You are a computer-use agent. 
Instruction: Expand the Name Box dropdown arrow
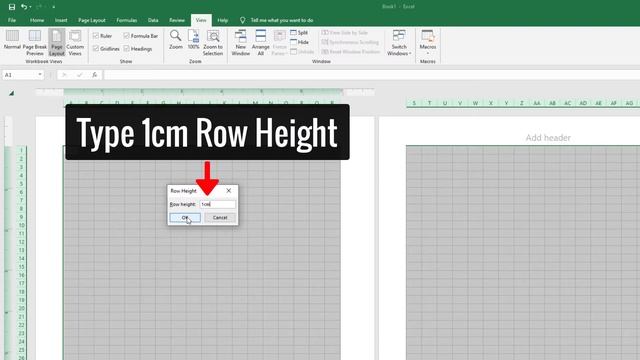[40, 75]
